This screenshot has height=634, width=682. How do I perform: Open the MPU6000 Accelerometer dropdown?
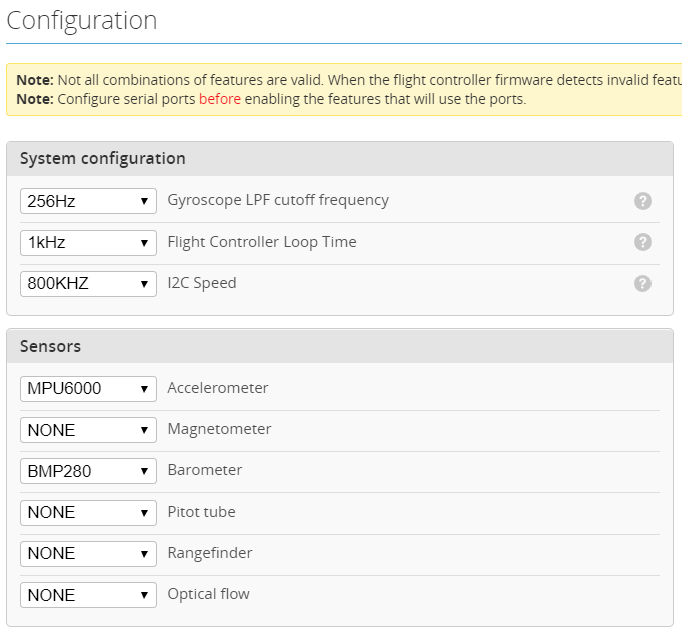88,388
